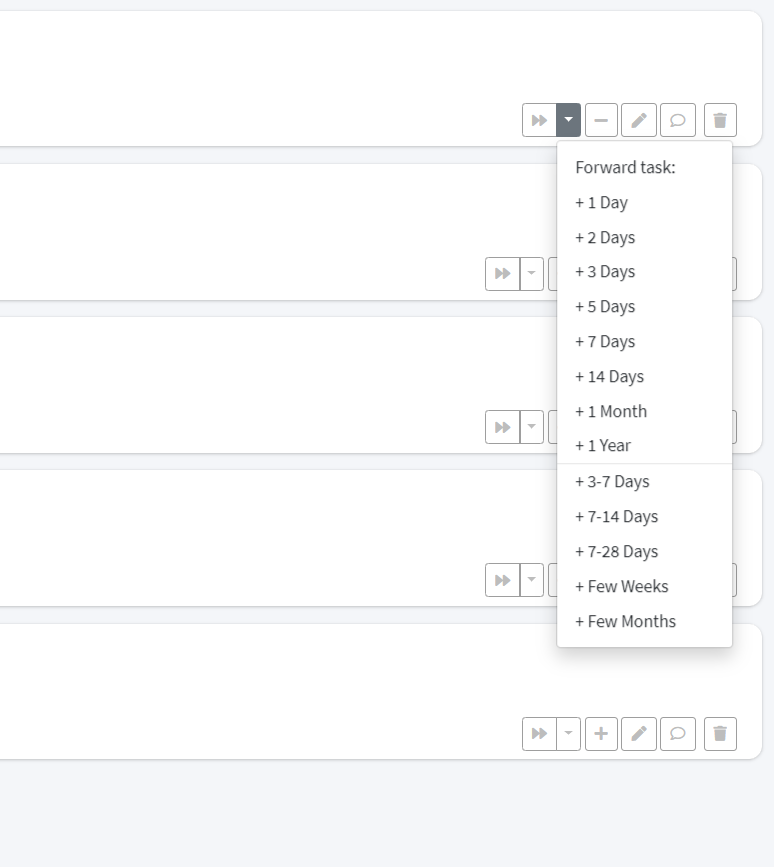Edit the bottom task with the pencil icon
Screen dimensions: 774x867
638,733
